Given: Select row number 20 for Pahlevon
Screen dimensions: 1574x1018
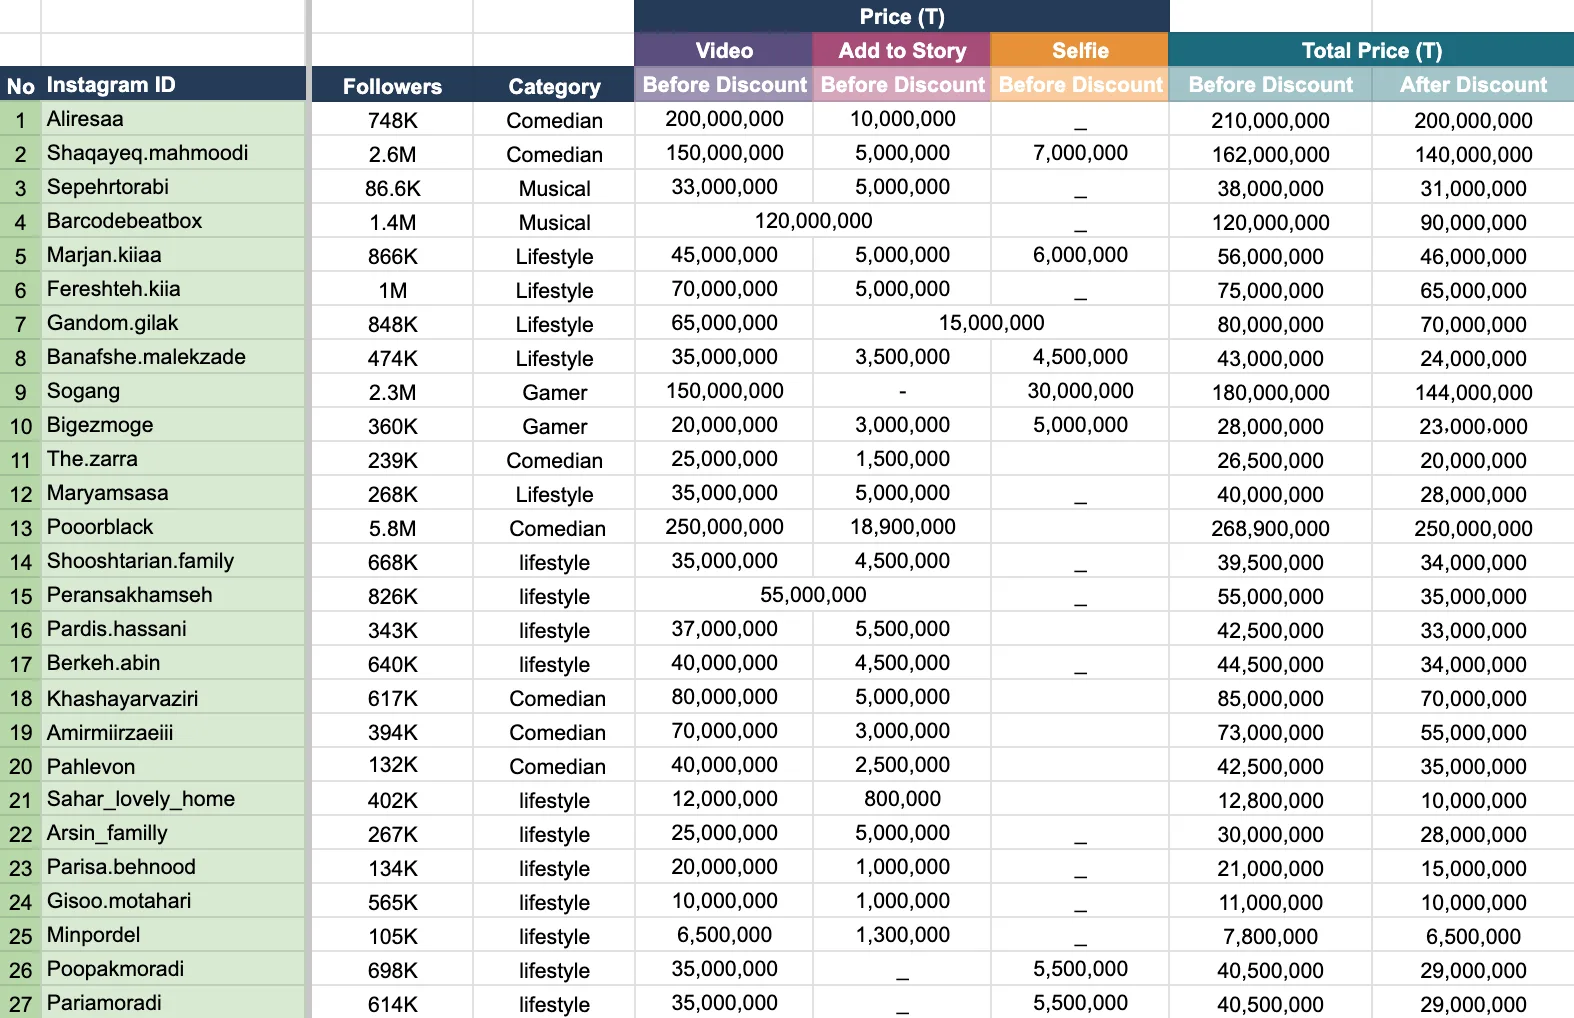Looking at the screenshot, I should coord(21,766).
